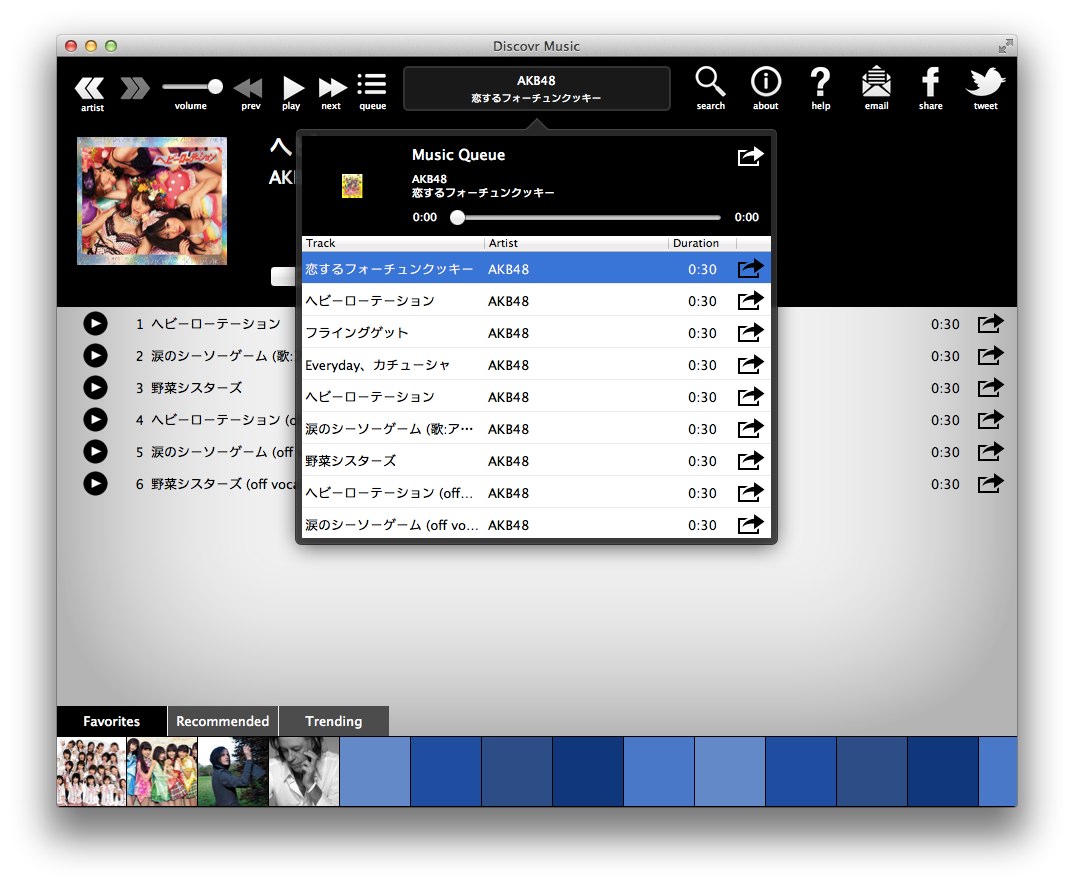Image resolution: width=1074 pixels, height=886 pixels.
Task: Open fourth favorite black-and-white portrait thumbnail
Action: click(x=304, y=772)
